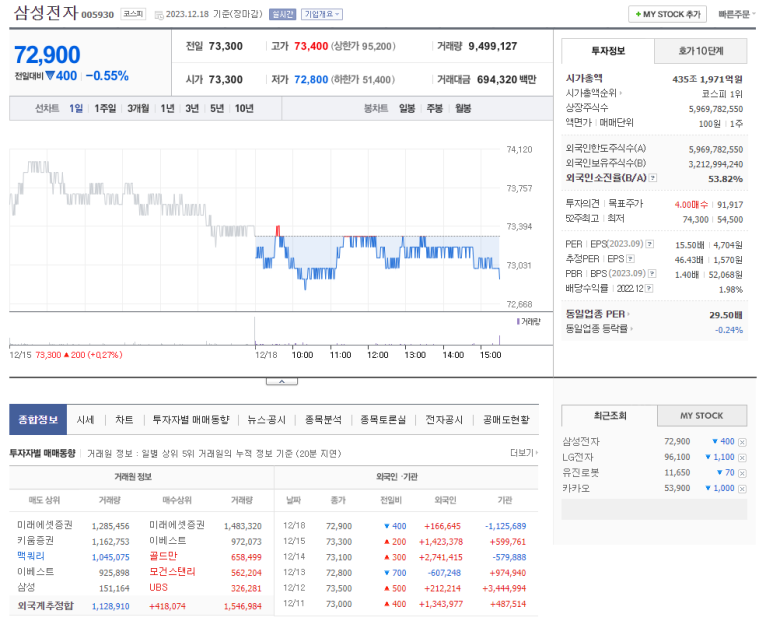773x621 pixels.
Task: Open the 빠른주문 dropdown
Action: (737, 14)
